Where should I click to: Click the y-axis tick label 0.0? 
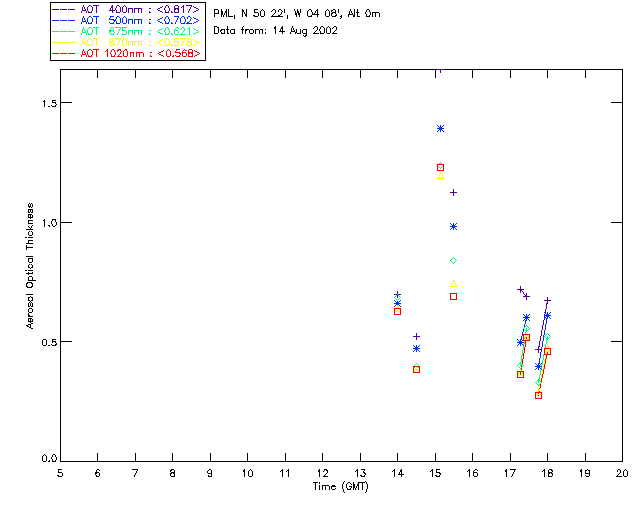pyautogui.click(x=49, y=459)
